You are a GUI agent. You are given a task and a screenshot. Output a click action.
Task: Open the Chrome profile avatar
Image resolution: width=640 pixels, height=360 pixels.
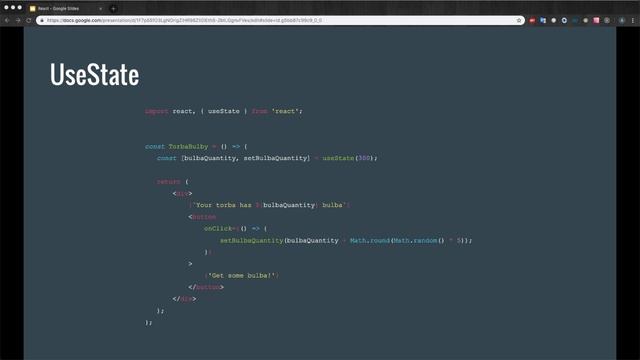pyautogui.click(x=622, y=20)
